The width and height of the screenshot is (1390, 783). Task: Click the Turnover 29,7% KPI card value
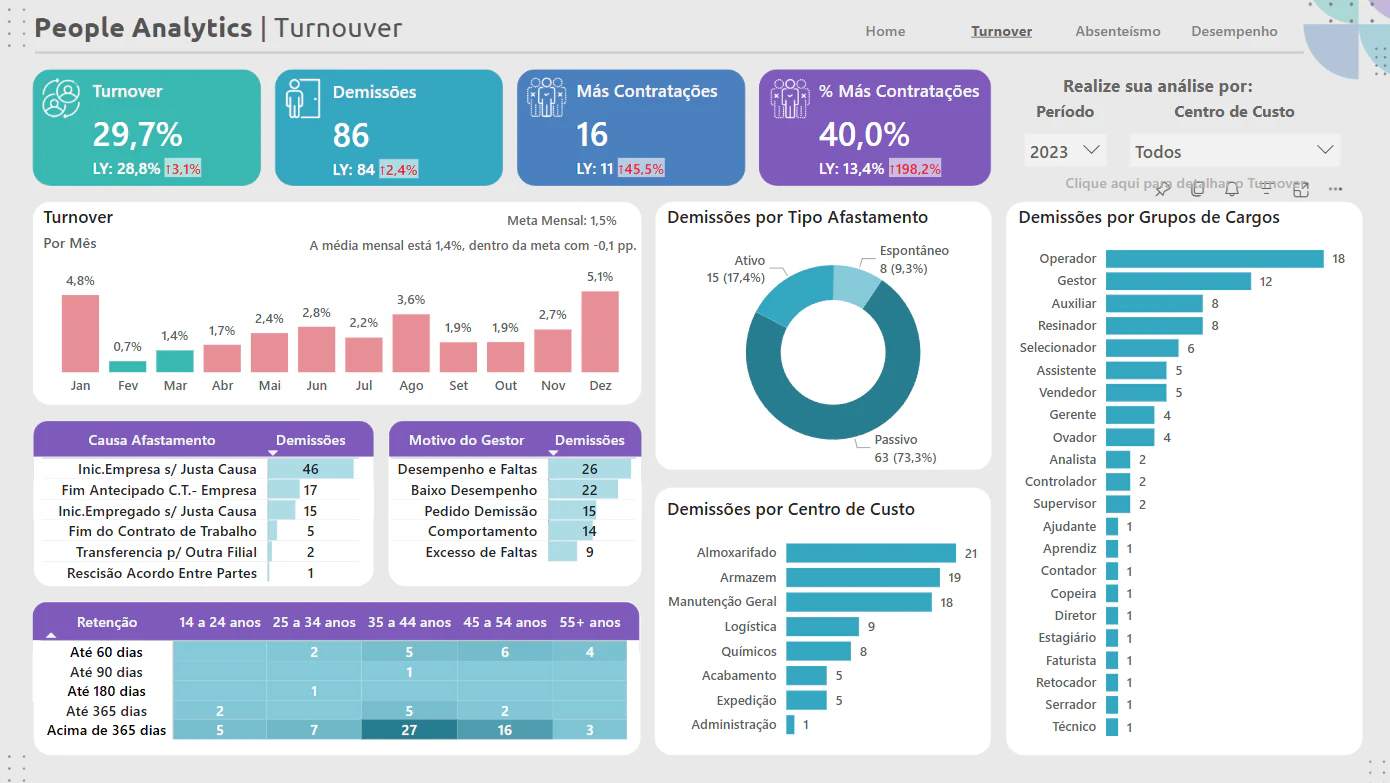(137, 134)
